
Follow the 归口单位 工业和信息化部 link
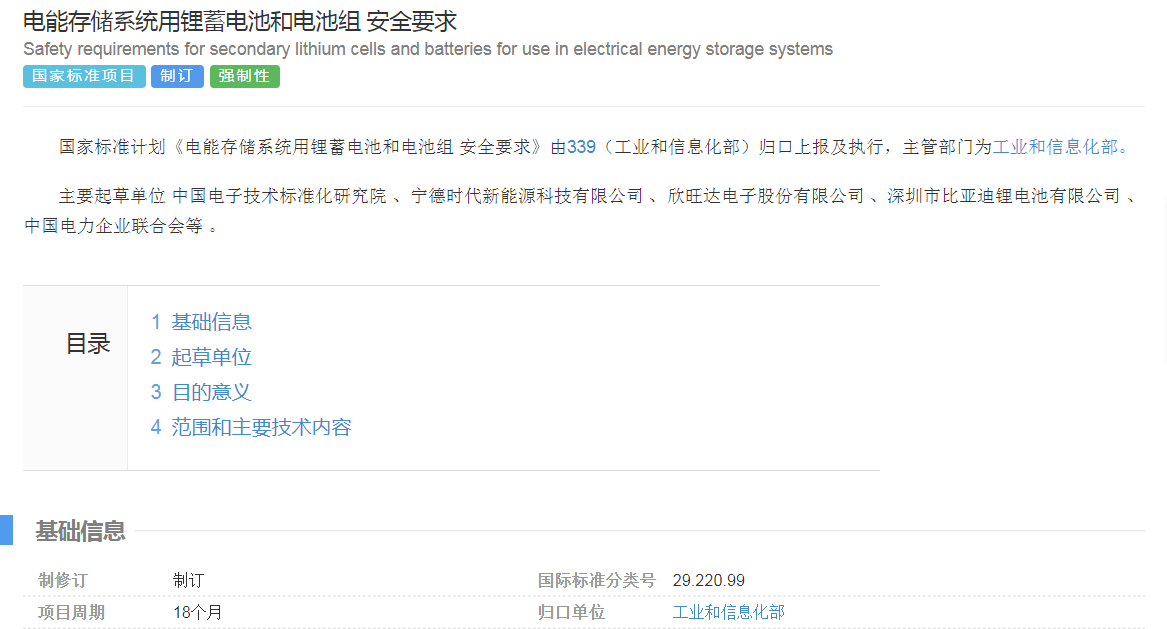728,612
